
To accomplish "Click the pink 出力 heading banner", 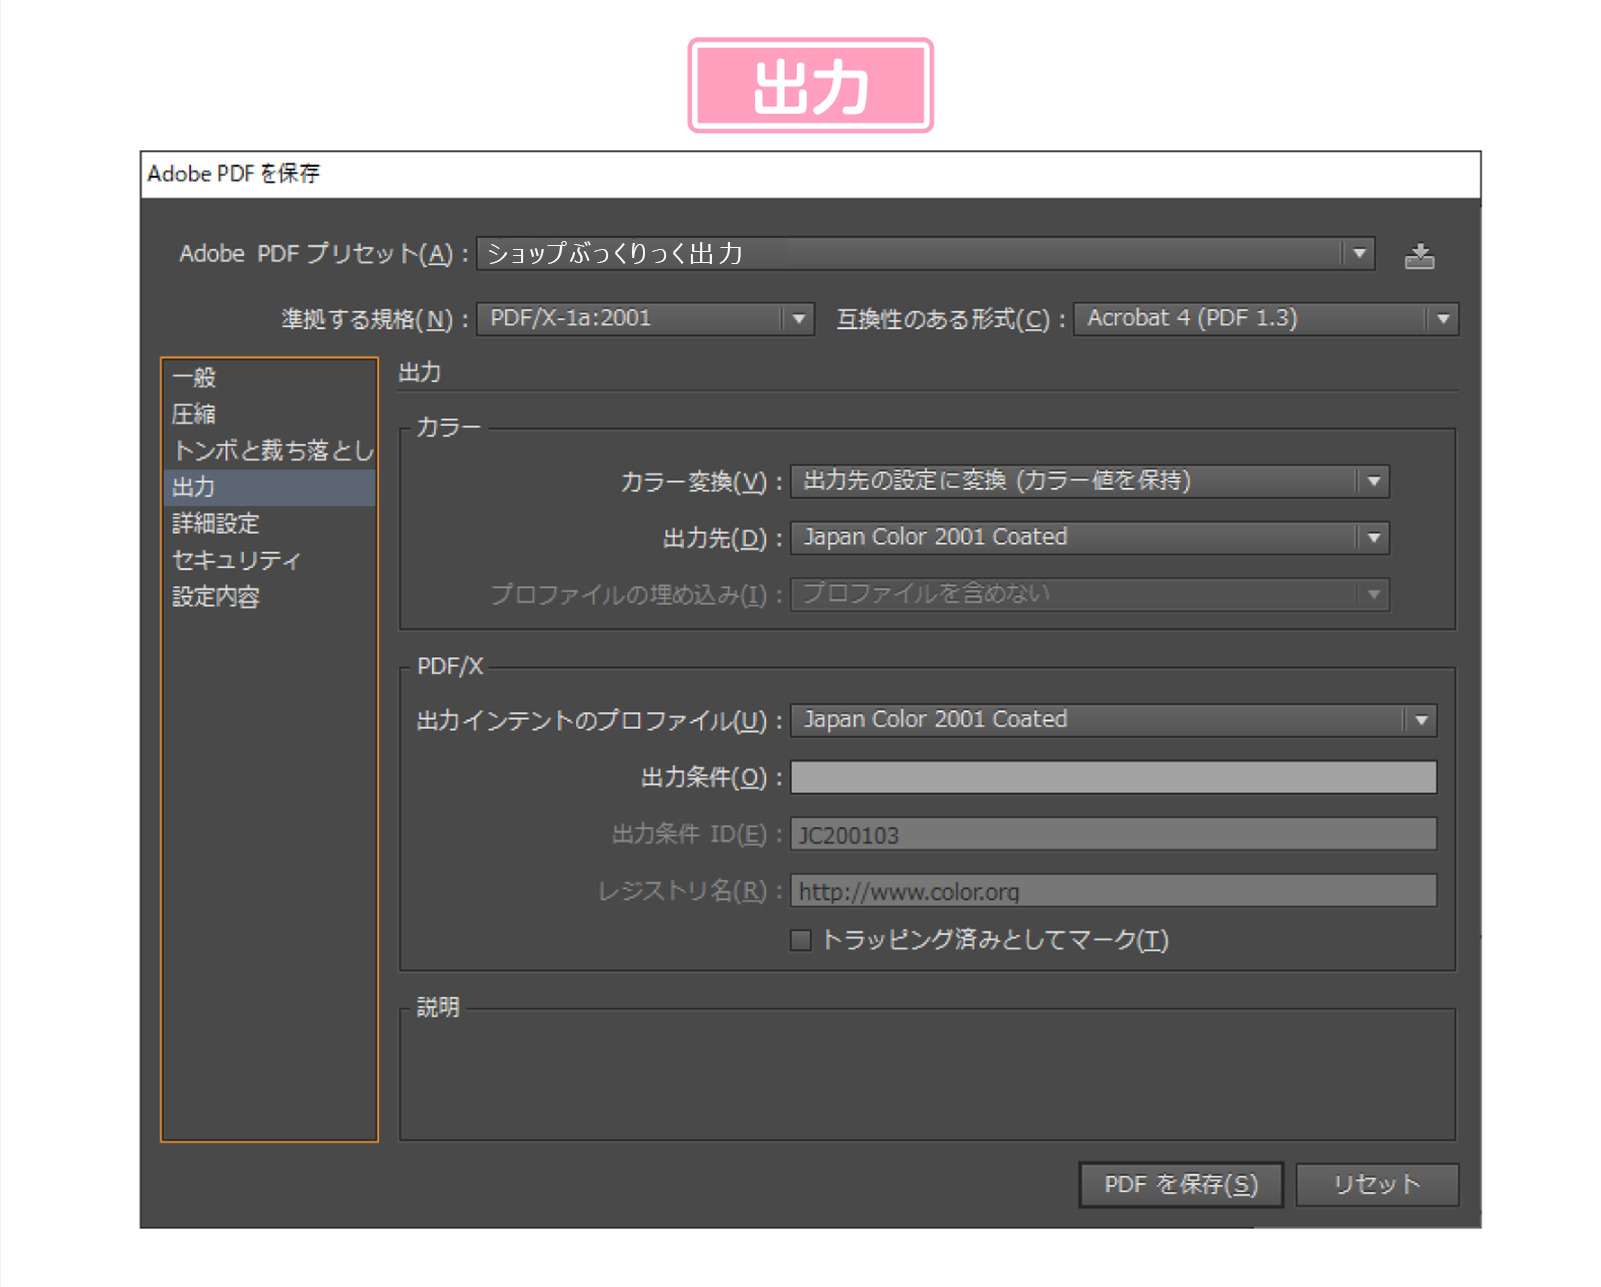I will (810, 86).
